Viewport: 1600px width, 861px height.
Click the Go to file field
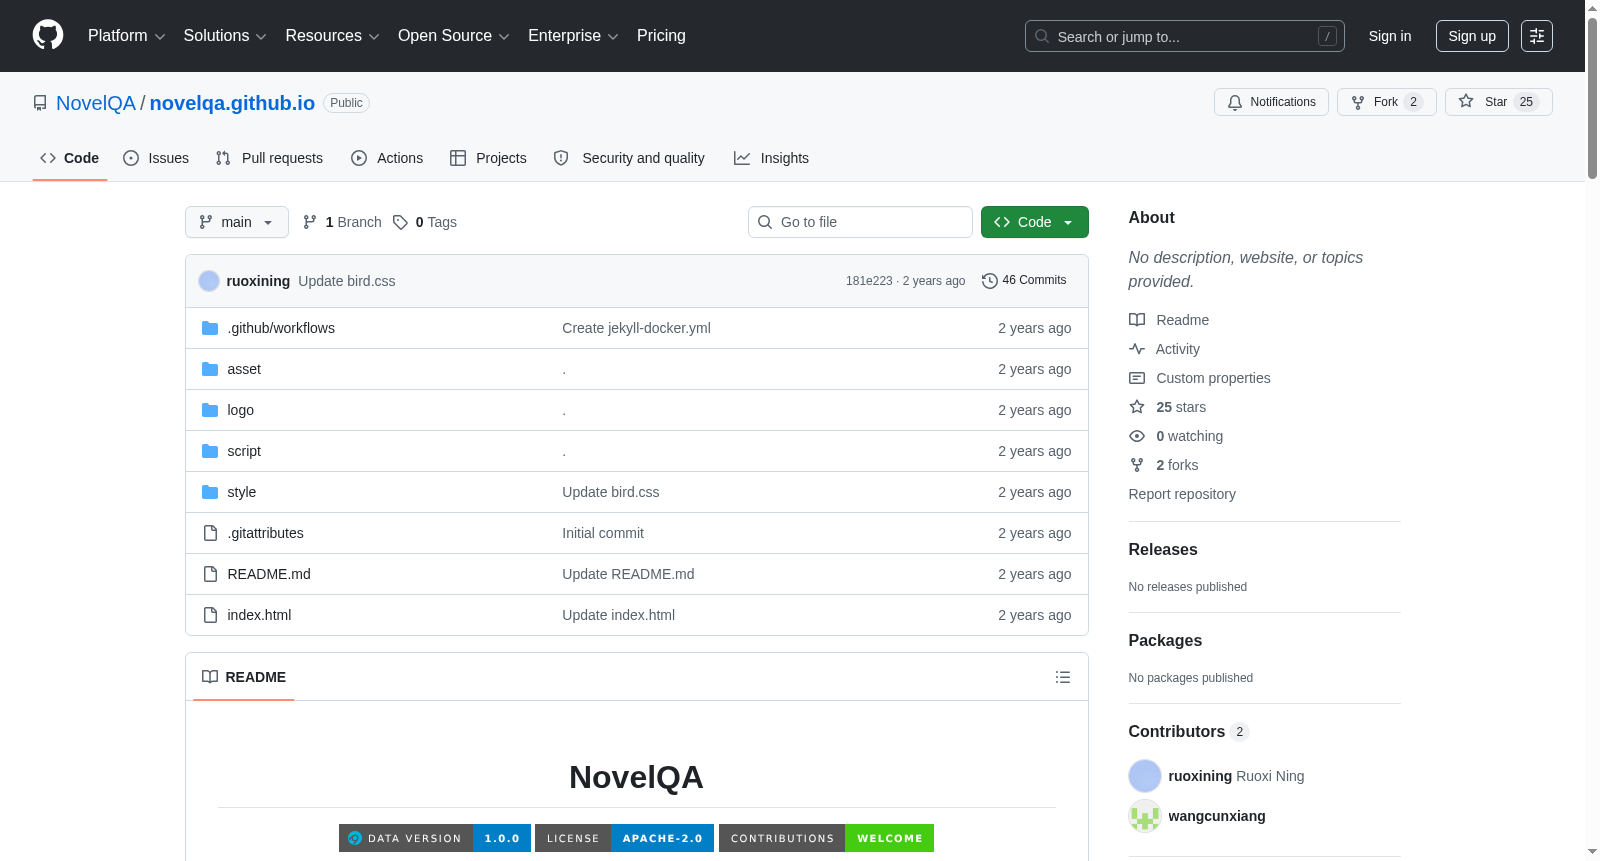(x=860, y=222)
